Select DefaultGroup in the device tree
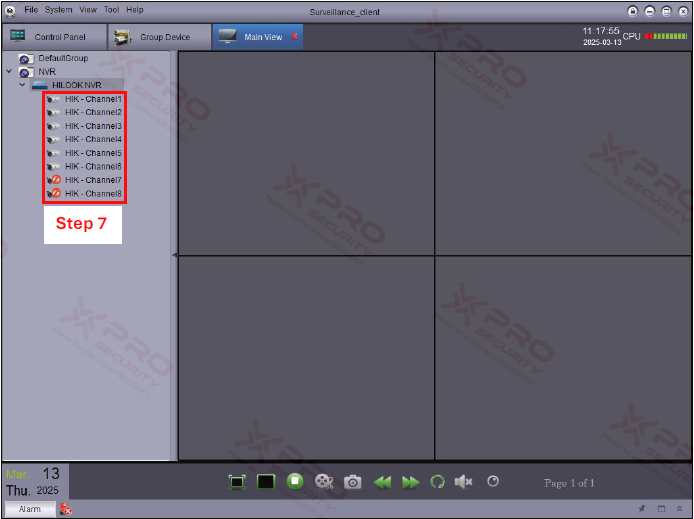 pos(63,58)
